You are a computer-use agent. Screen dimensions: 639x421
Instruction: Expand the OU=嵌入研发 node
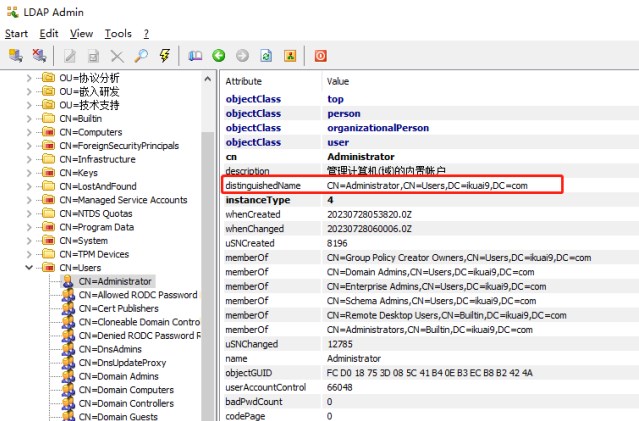pyautogui.click(x=29, y=91)
